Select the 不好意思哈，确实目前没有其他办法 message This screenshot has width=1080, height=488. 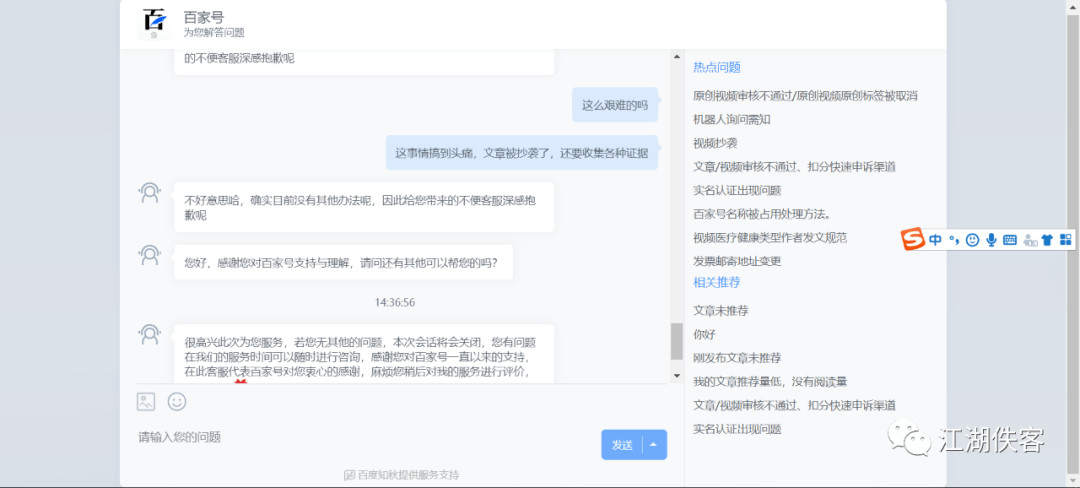tap(364, 207)
